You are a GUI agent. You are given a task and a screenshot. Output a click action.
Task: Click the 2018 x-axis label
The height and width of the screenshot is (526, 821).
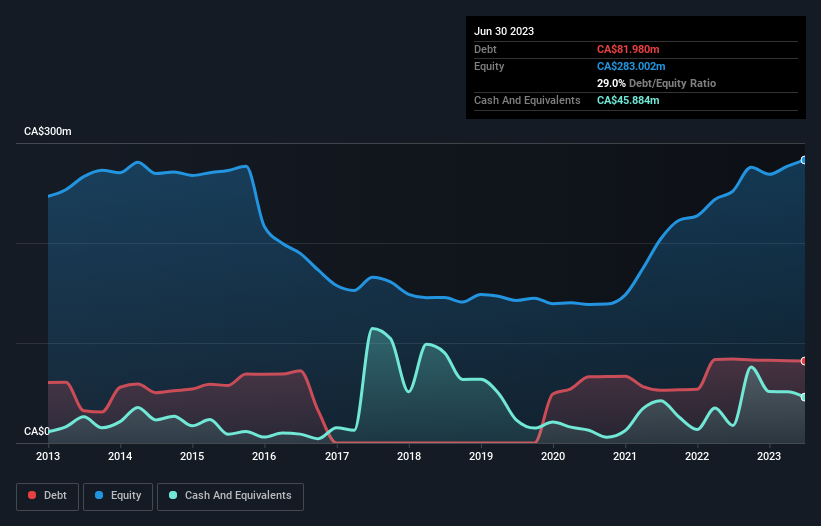tap(409, 456)
